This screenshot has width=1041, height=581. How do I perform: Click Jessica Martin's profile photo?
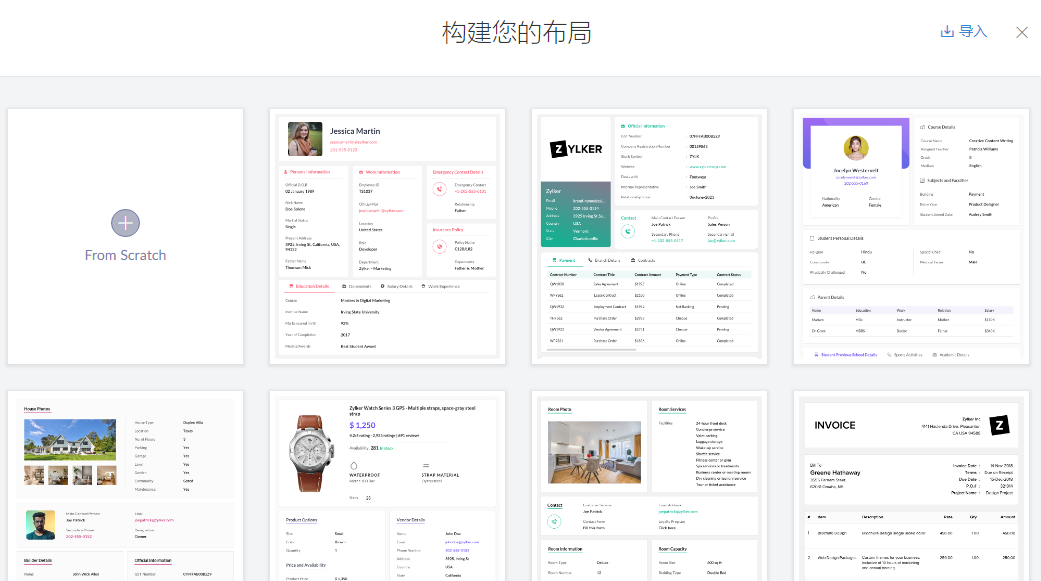tap(305, 139)
